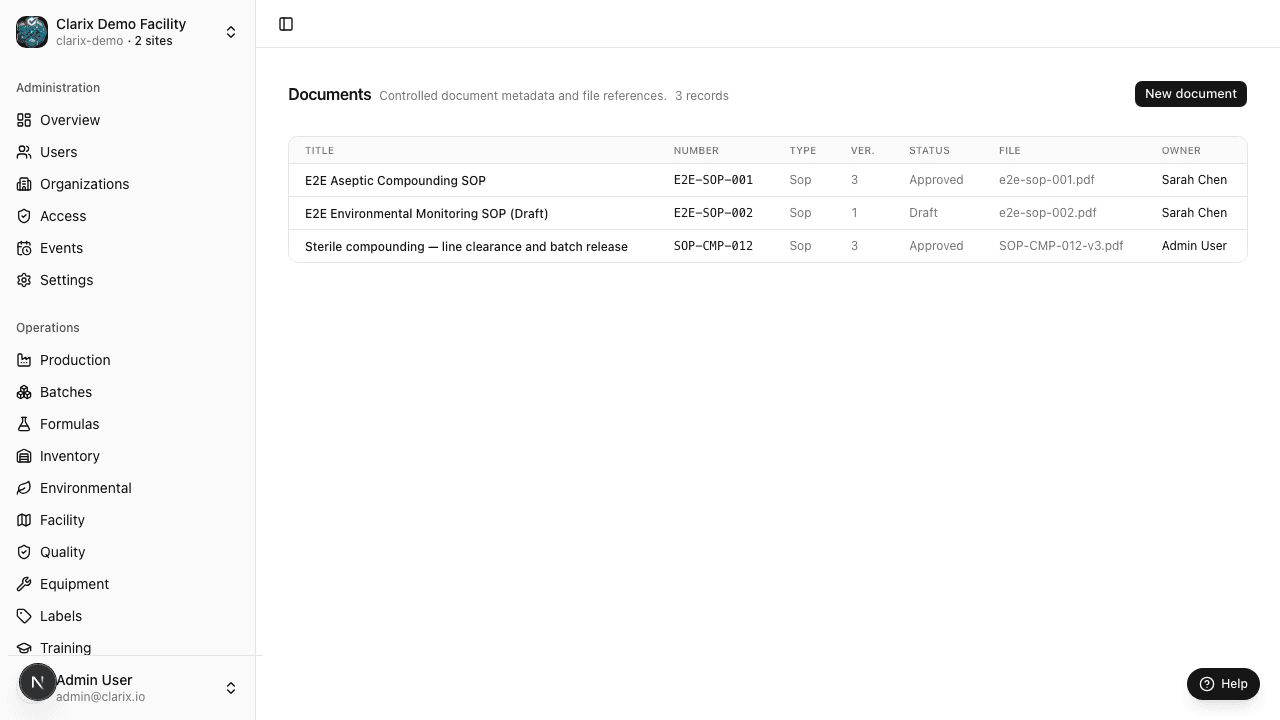Expand the facility switcher chevrons

click(231, 32)
